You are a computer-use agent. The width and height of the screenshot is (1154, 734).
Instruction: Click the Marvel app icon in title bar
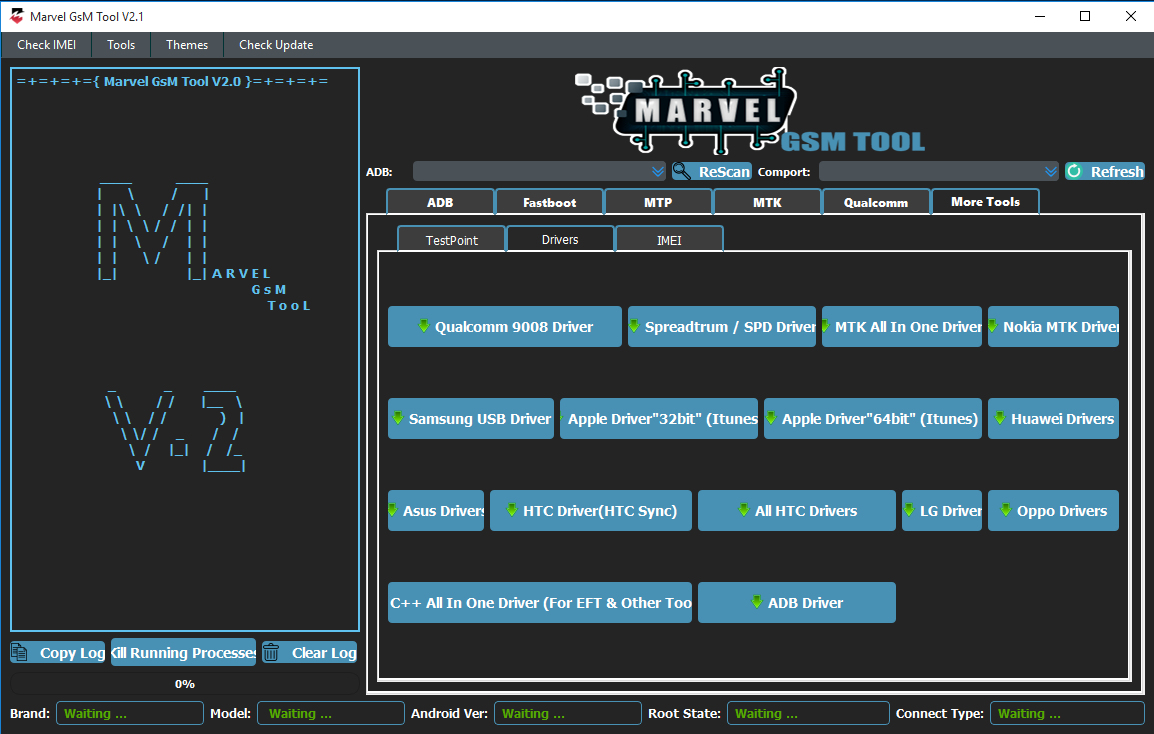point(16,15)
